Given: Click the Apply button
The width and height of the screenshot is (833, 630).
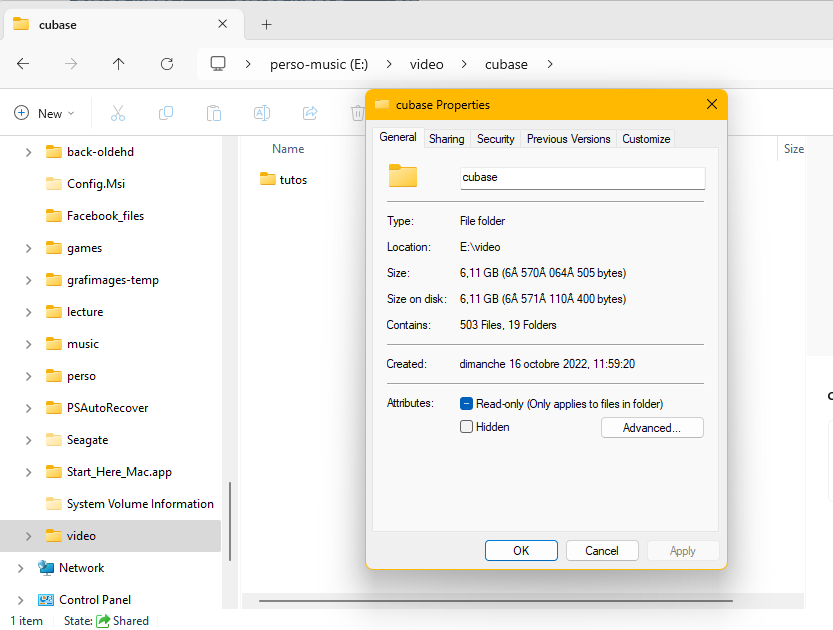Looking at the screenshot, I should click(683, 550).
